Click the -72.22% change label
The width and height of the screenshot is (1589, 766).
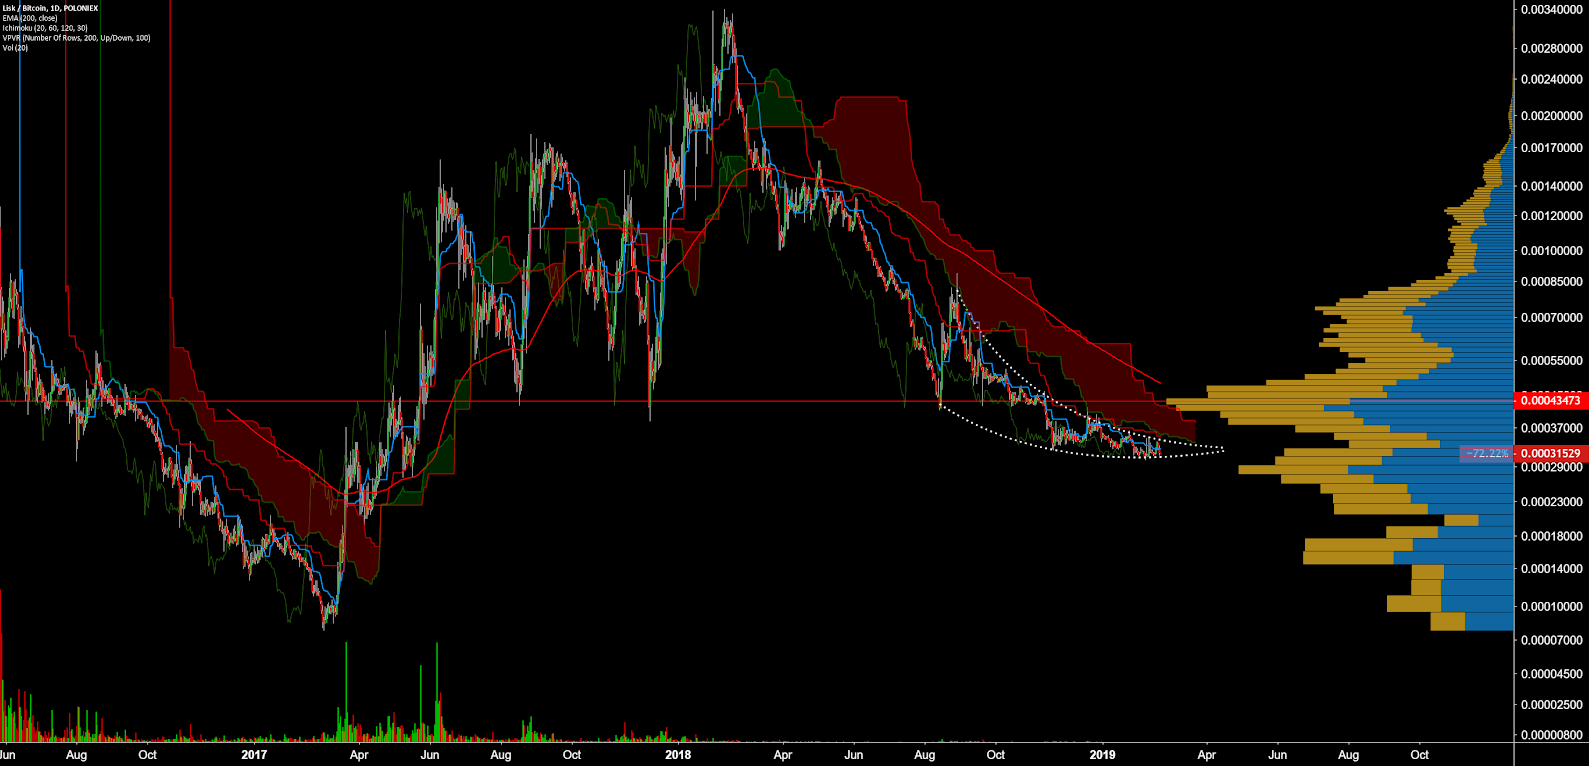tap(1488, 453)
